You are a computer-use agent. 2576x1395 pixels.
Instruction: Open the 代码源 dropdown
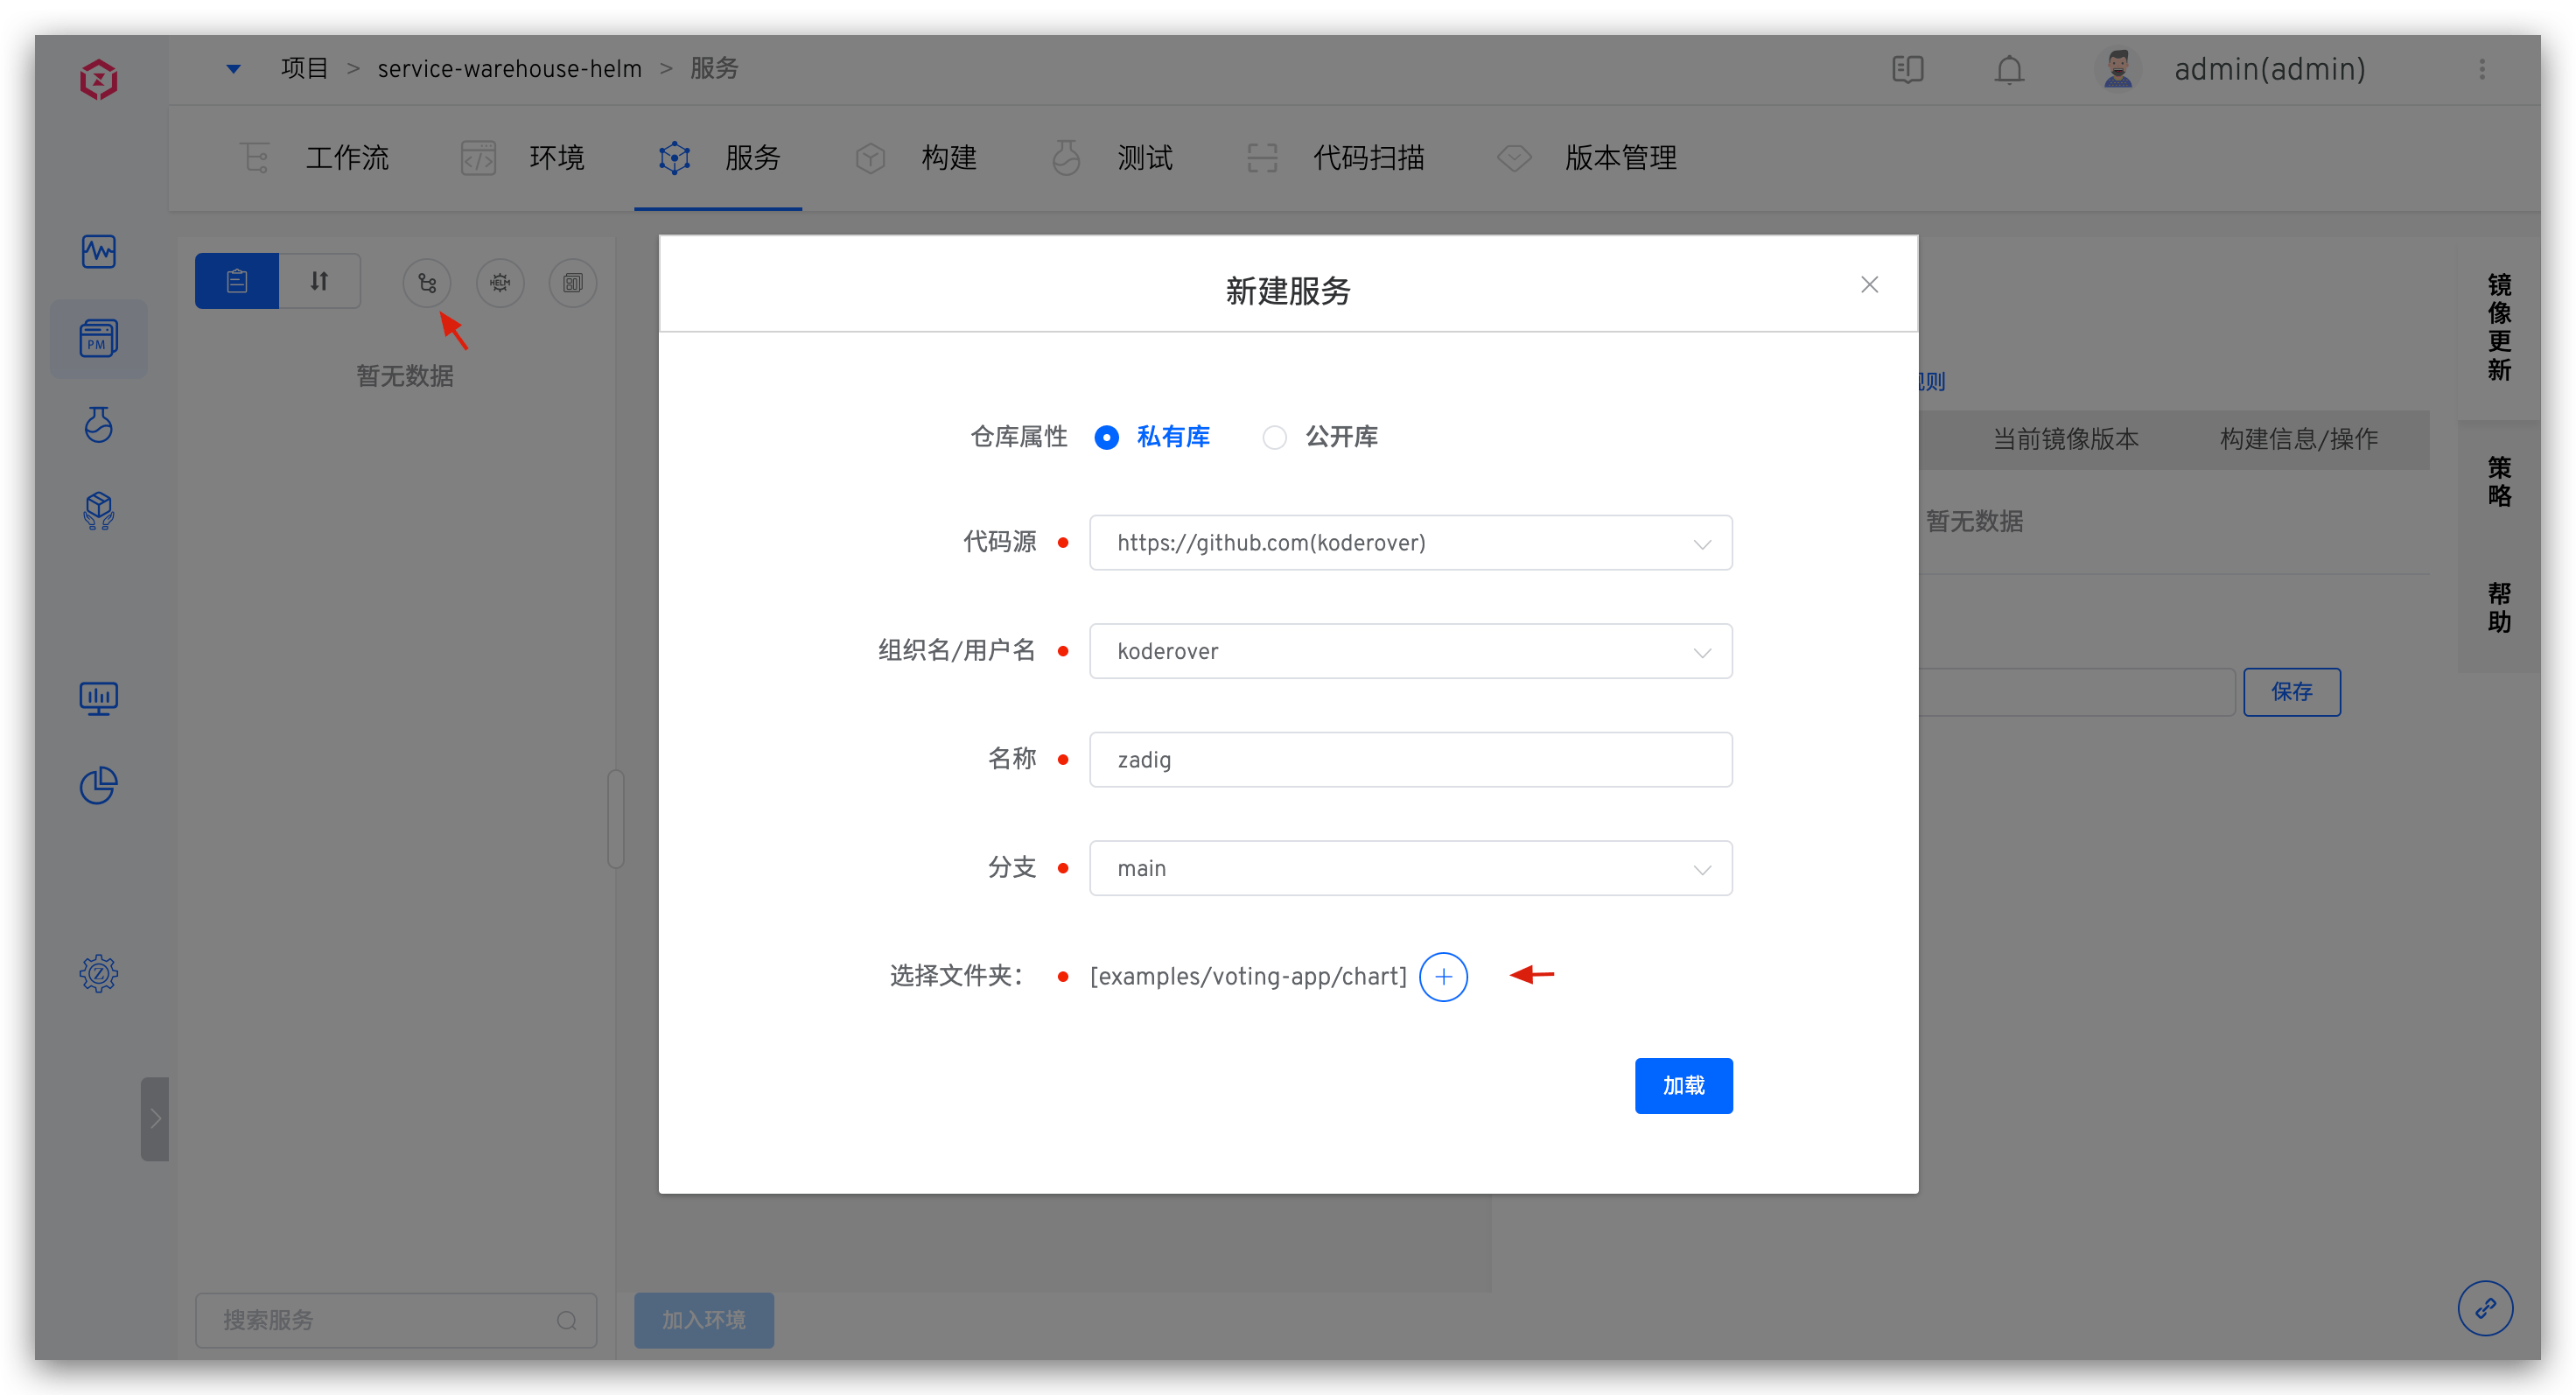point(1410,543)
